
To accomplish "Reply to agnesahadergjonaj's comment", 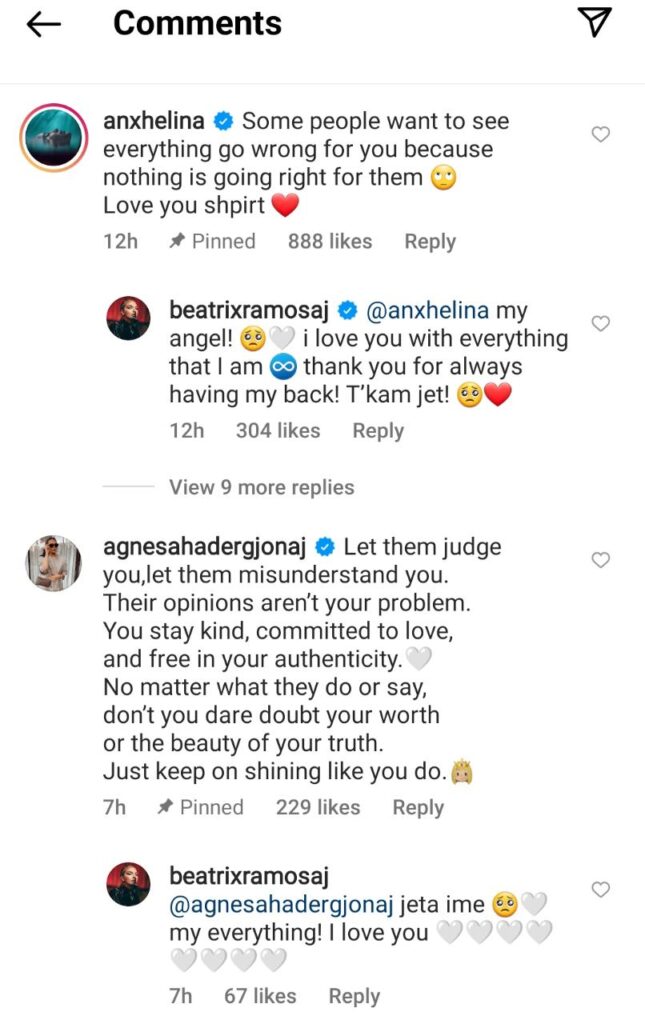I will point(417,807).
